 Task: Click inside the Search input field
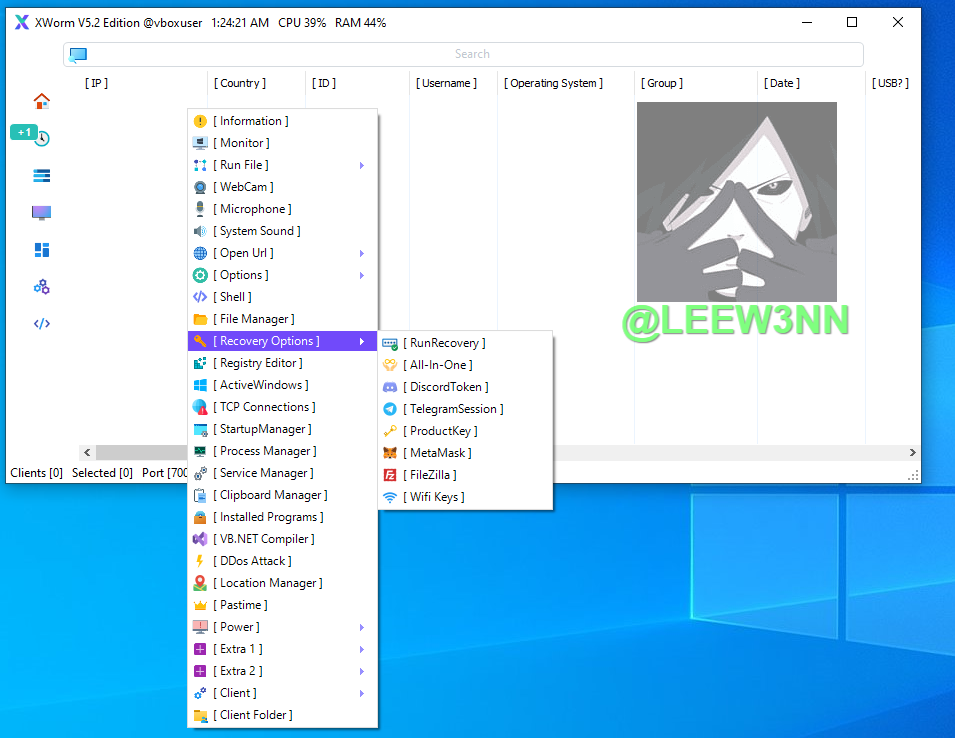coord(472,54)
